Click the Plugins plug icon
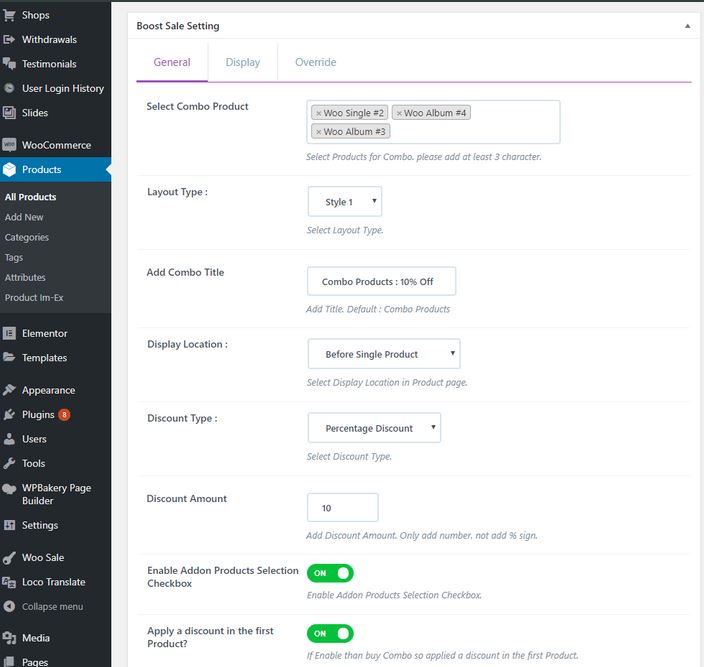Screen dimensions: 704x667 click(x=9, y=414)
